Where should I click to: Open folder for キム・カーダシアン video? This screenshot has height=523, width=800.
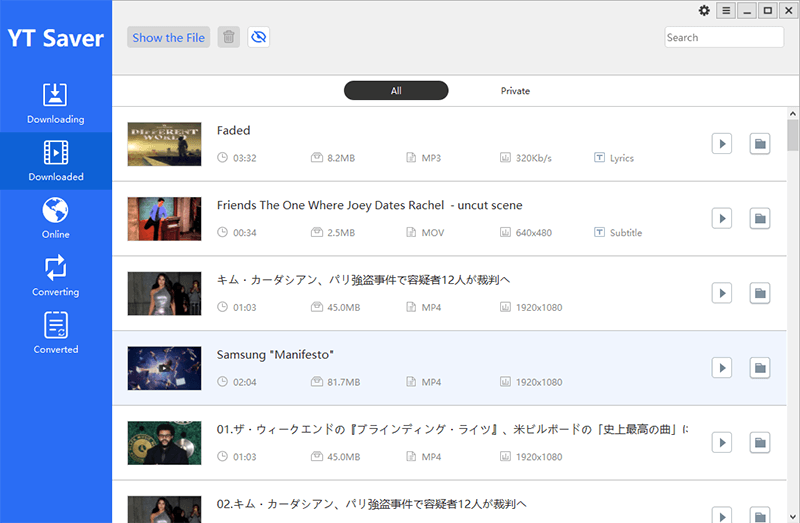tap(760, 293)
